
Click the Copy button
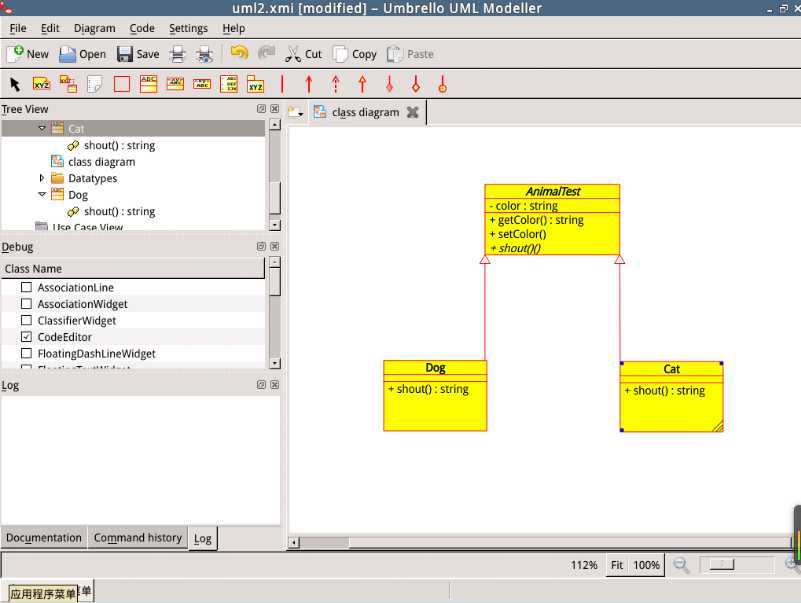tap(355, 54)
